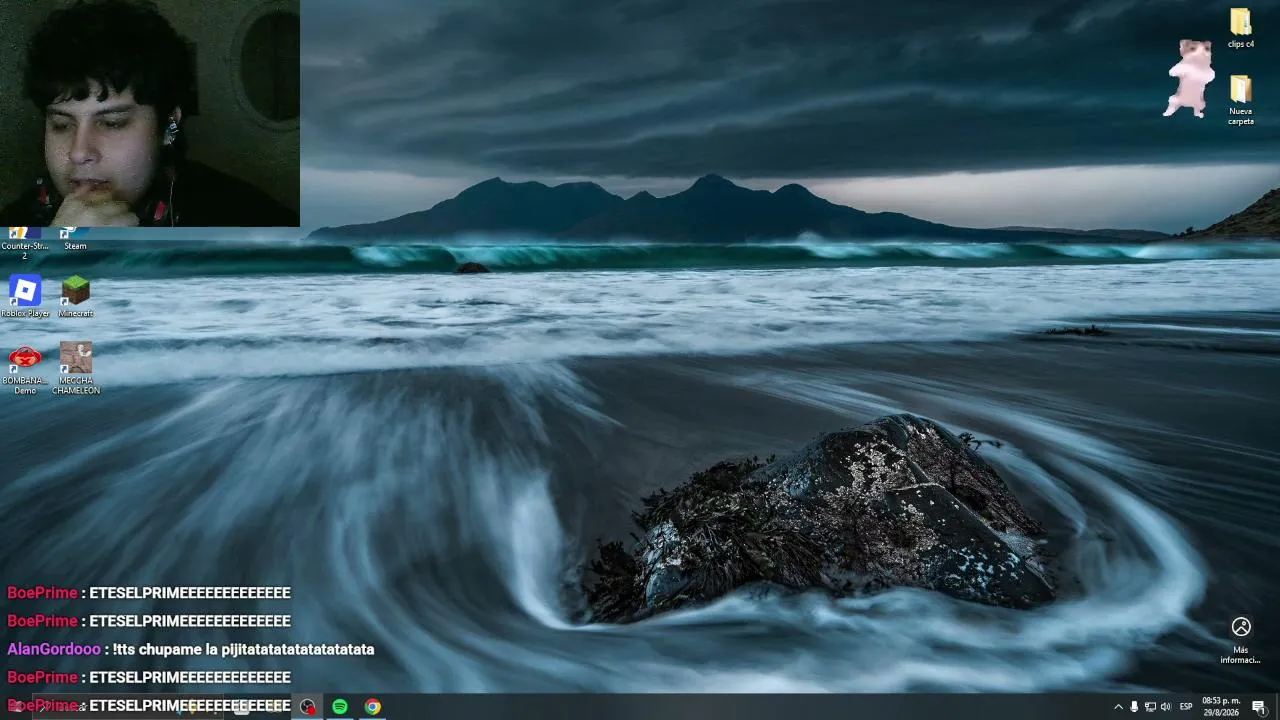The image size is (1280, 720).
Task: Click the webcam overlay in the corner
Action: 150,113
